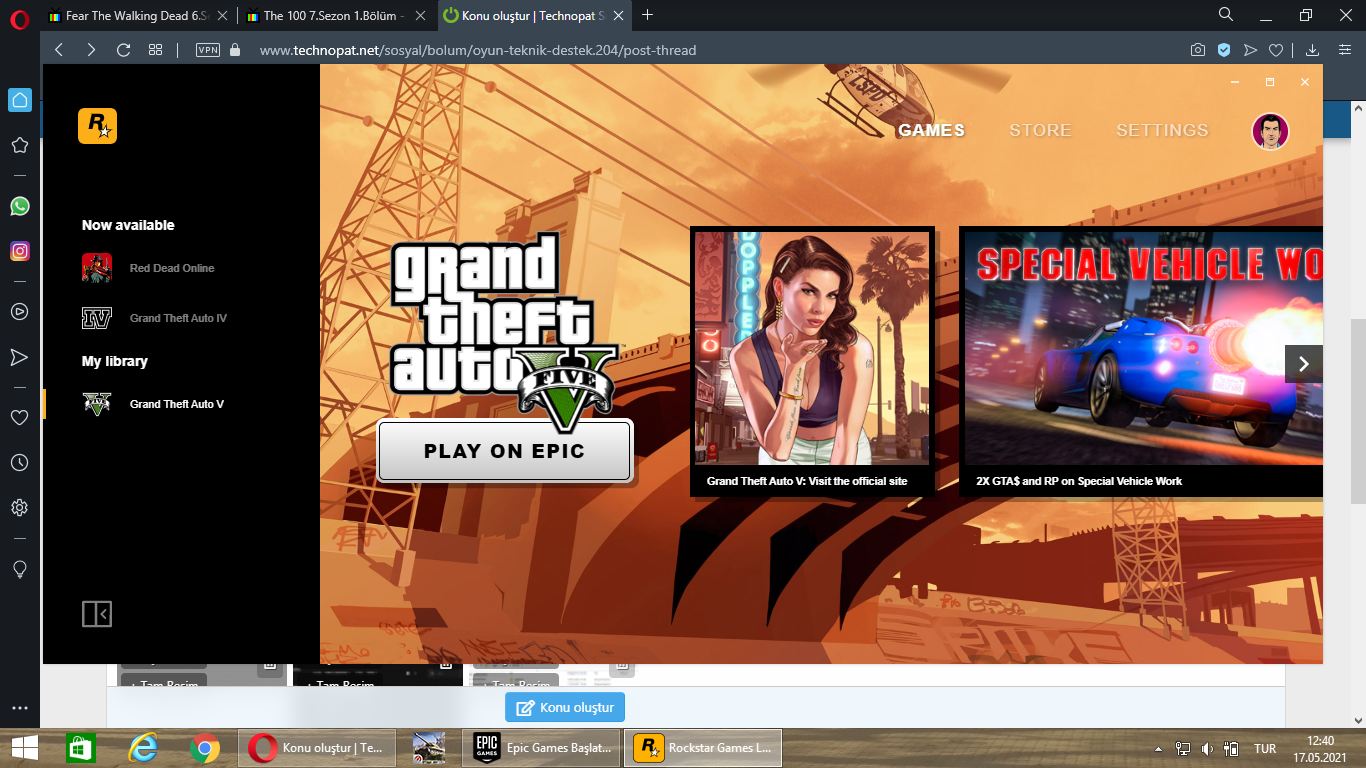Show hidden system tray icons
The height and width of the screenshot is (768, 1366).
pos(1159,748)
